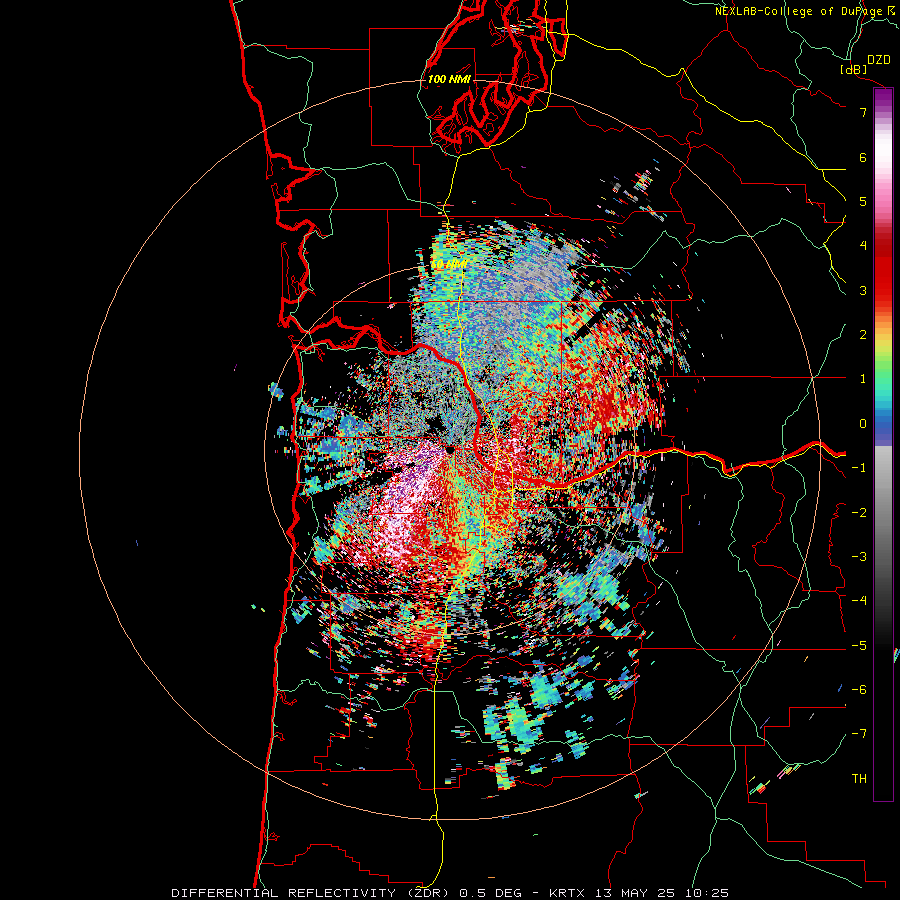900x900 pixels.
Task: Click the 100 NMI range ring label
Action: coord(449,79)
